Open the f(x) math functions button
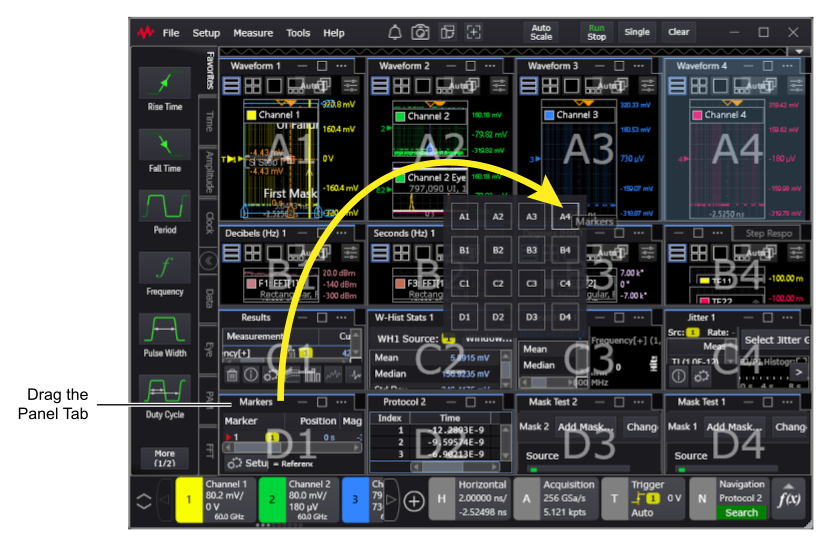831x548 pixels. tap(789, 499)
